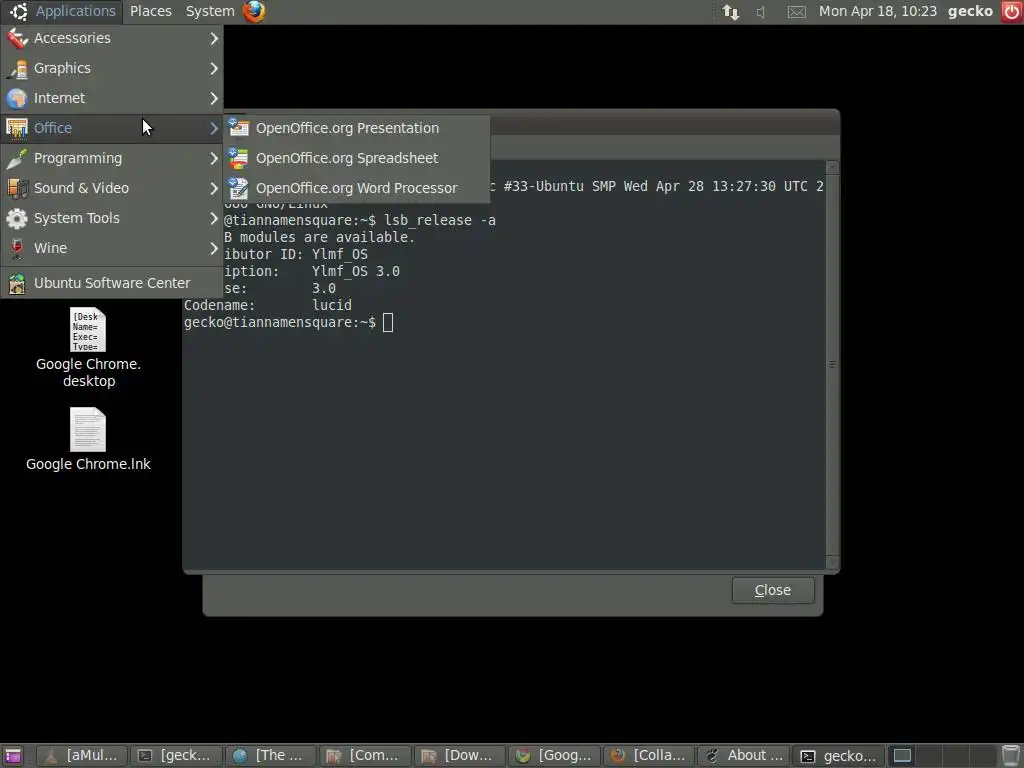Launch OpenOffice.org Presentation

357,128
